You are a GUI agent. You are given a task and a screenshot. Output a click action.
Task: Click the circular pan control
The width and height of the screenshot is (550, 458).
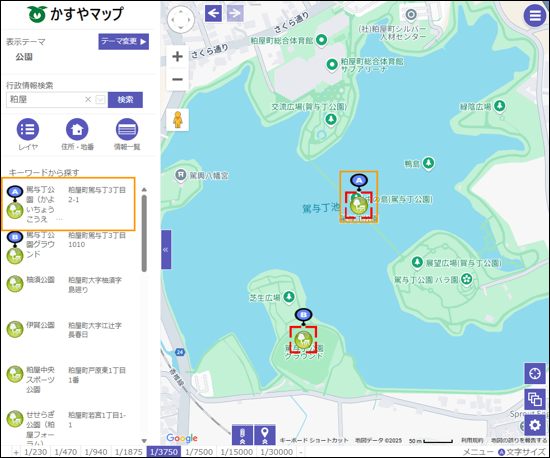point(181,19)
